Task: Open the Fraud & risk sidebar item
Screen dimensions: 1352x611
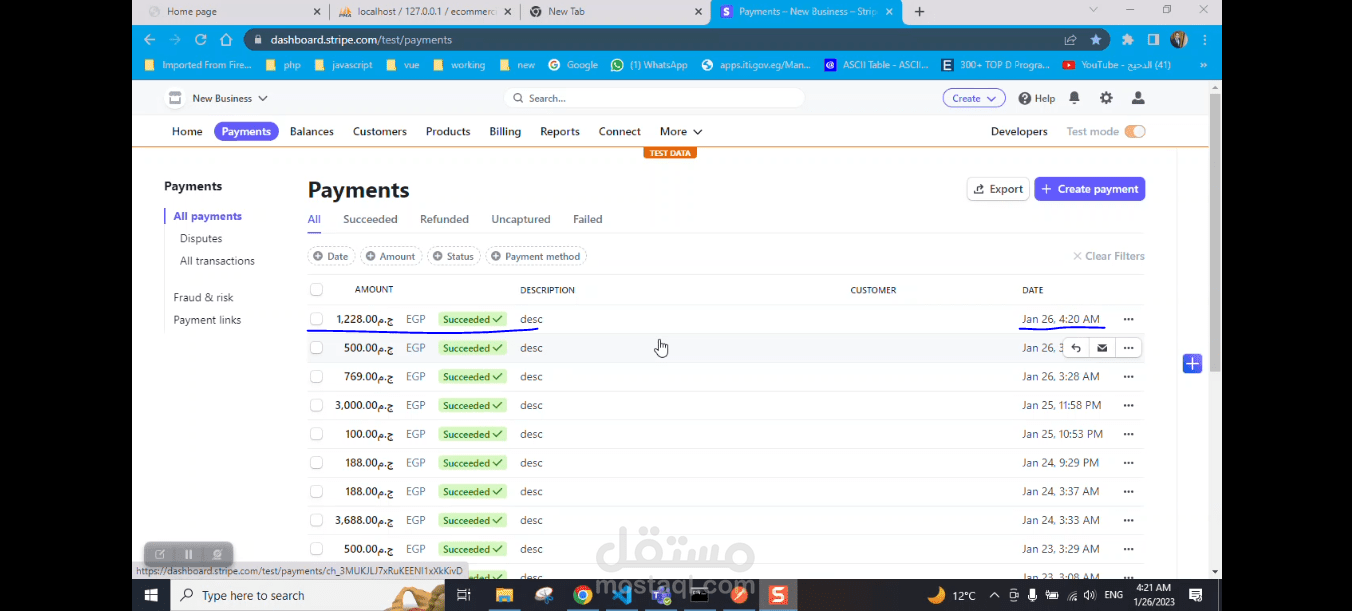Action: tap(203, 298)
